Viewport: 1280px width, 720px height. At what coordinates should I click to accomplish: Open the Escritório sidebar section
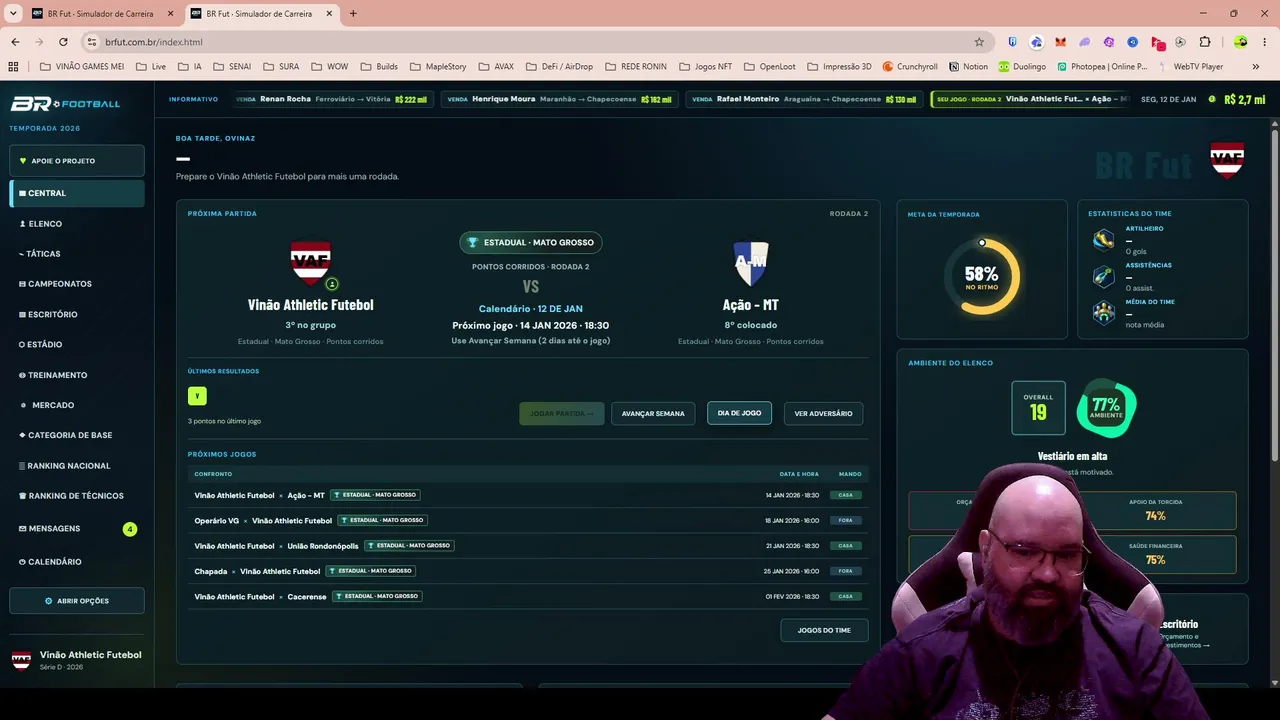point(77,314)
